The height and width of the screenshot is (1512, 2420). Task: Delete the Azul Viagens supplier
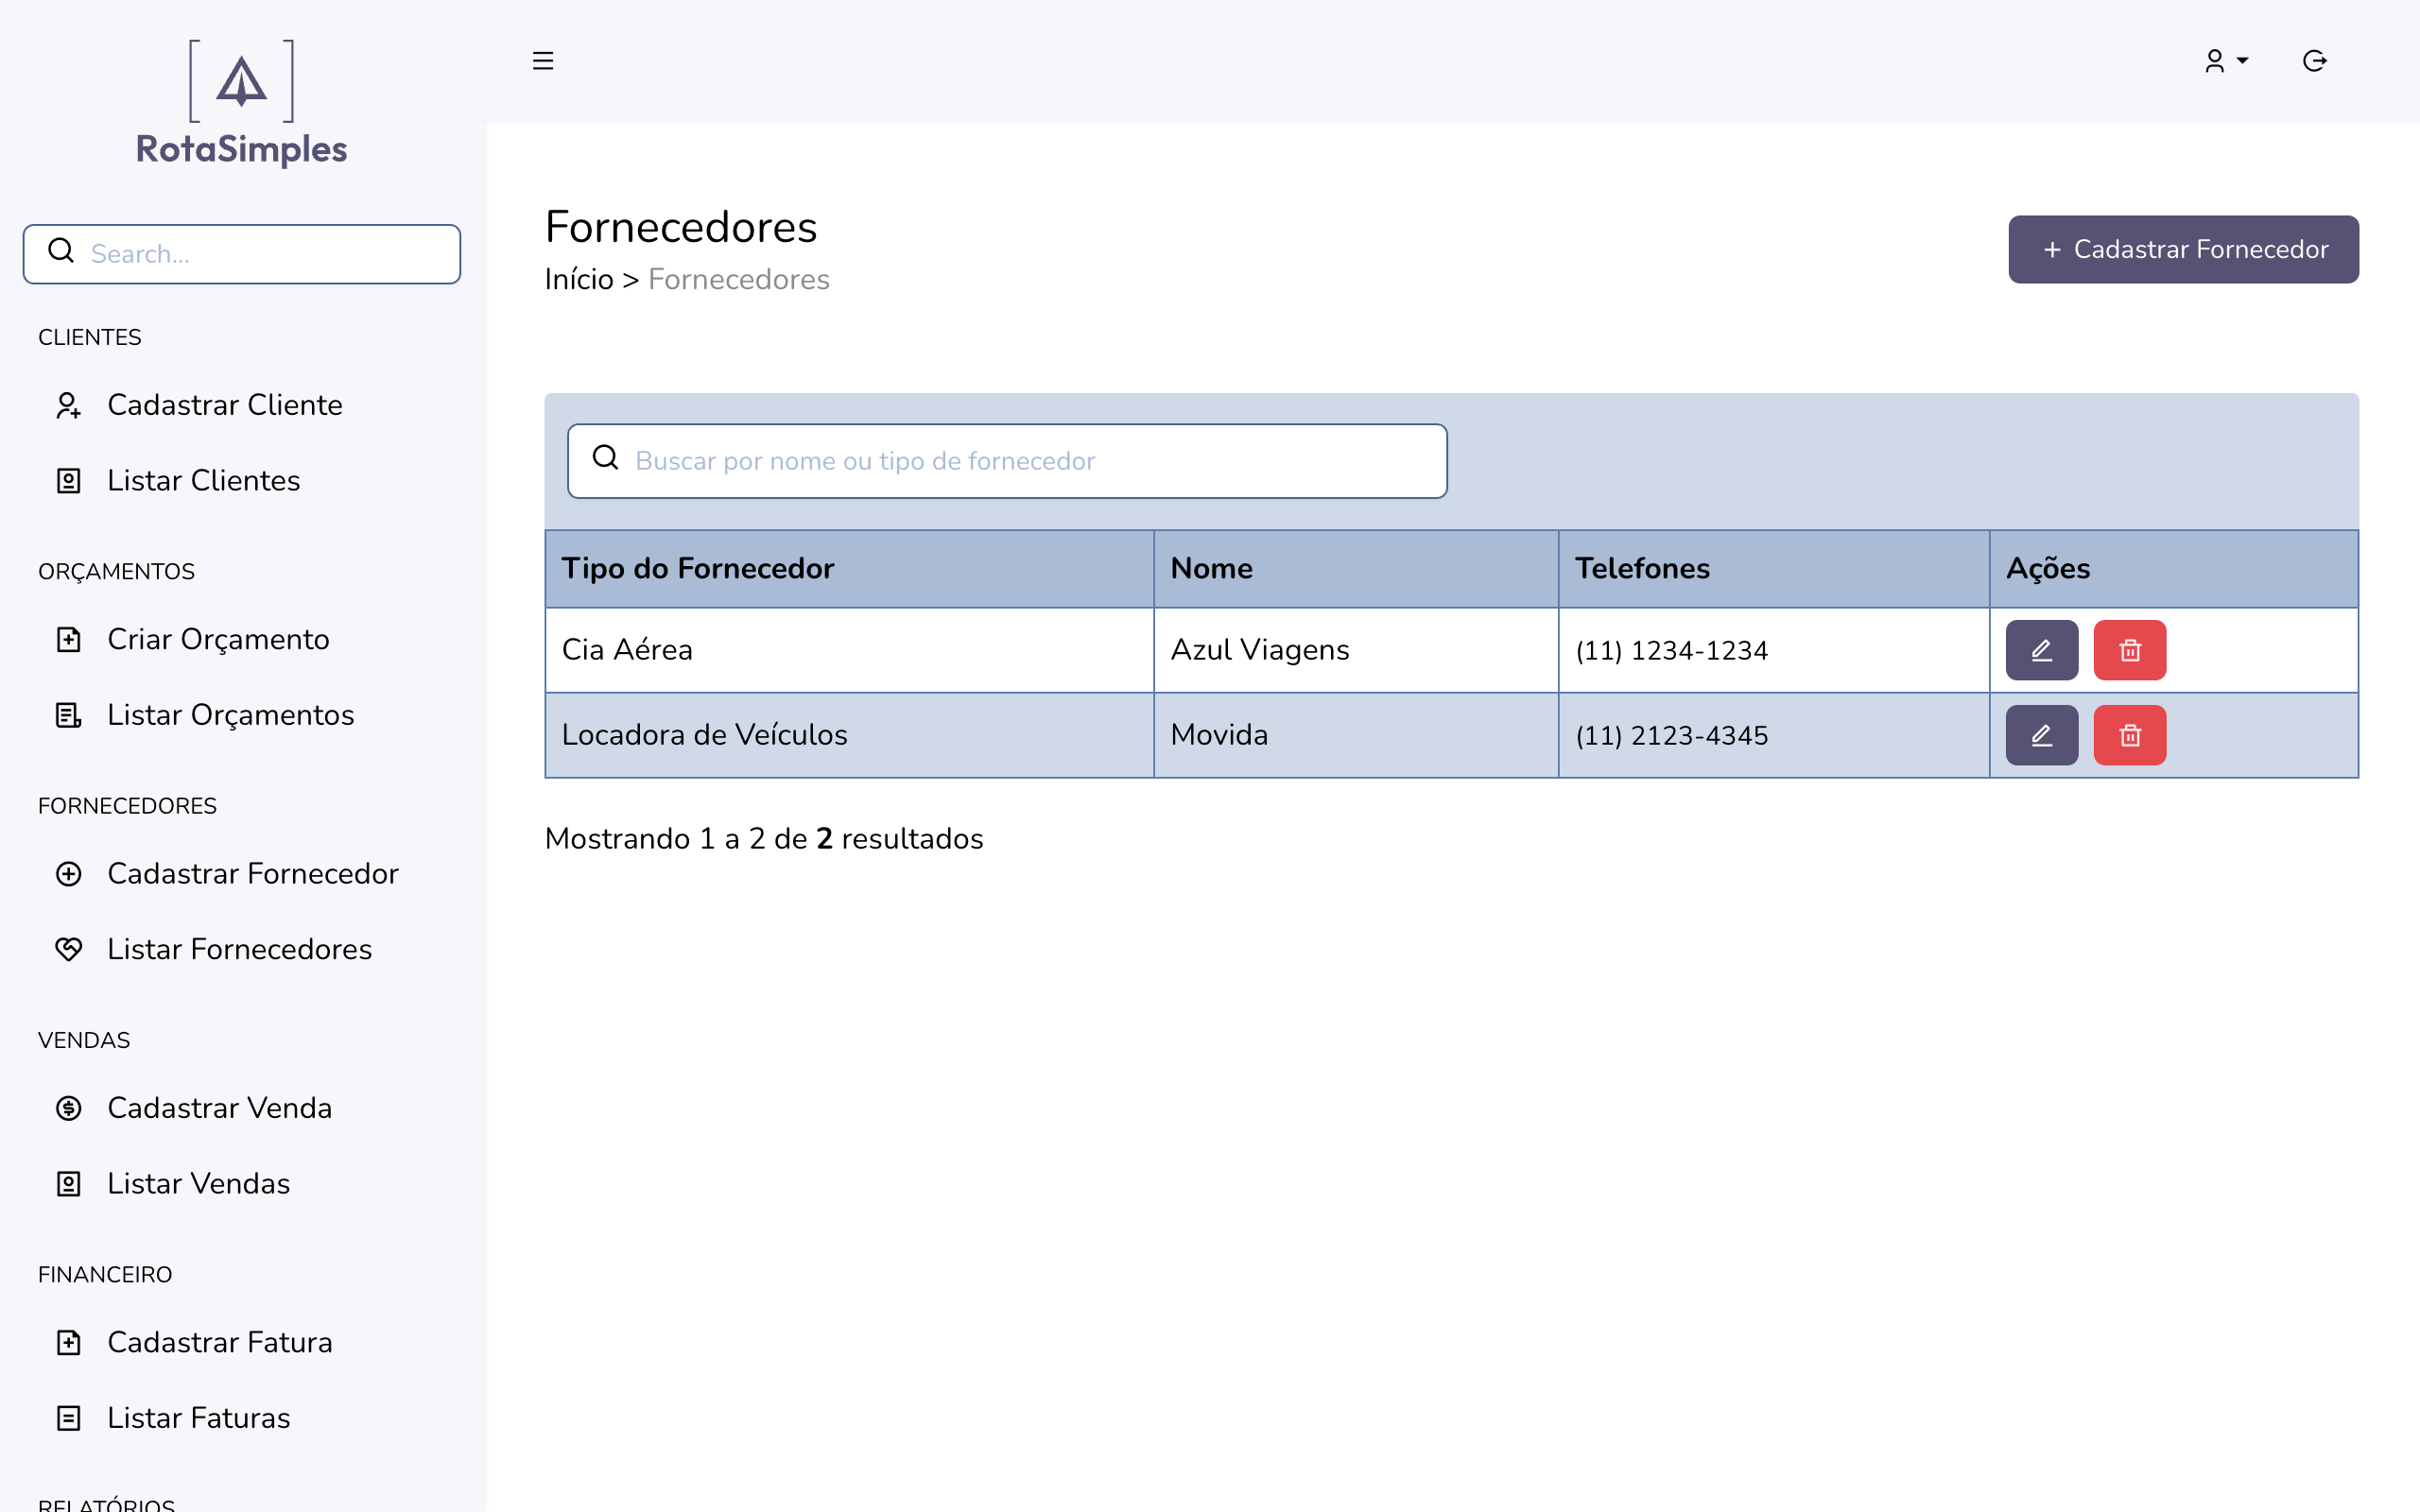pyautogui.click(x=2130, y=650)
